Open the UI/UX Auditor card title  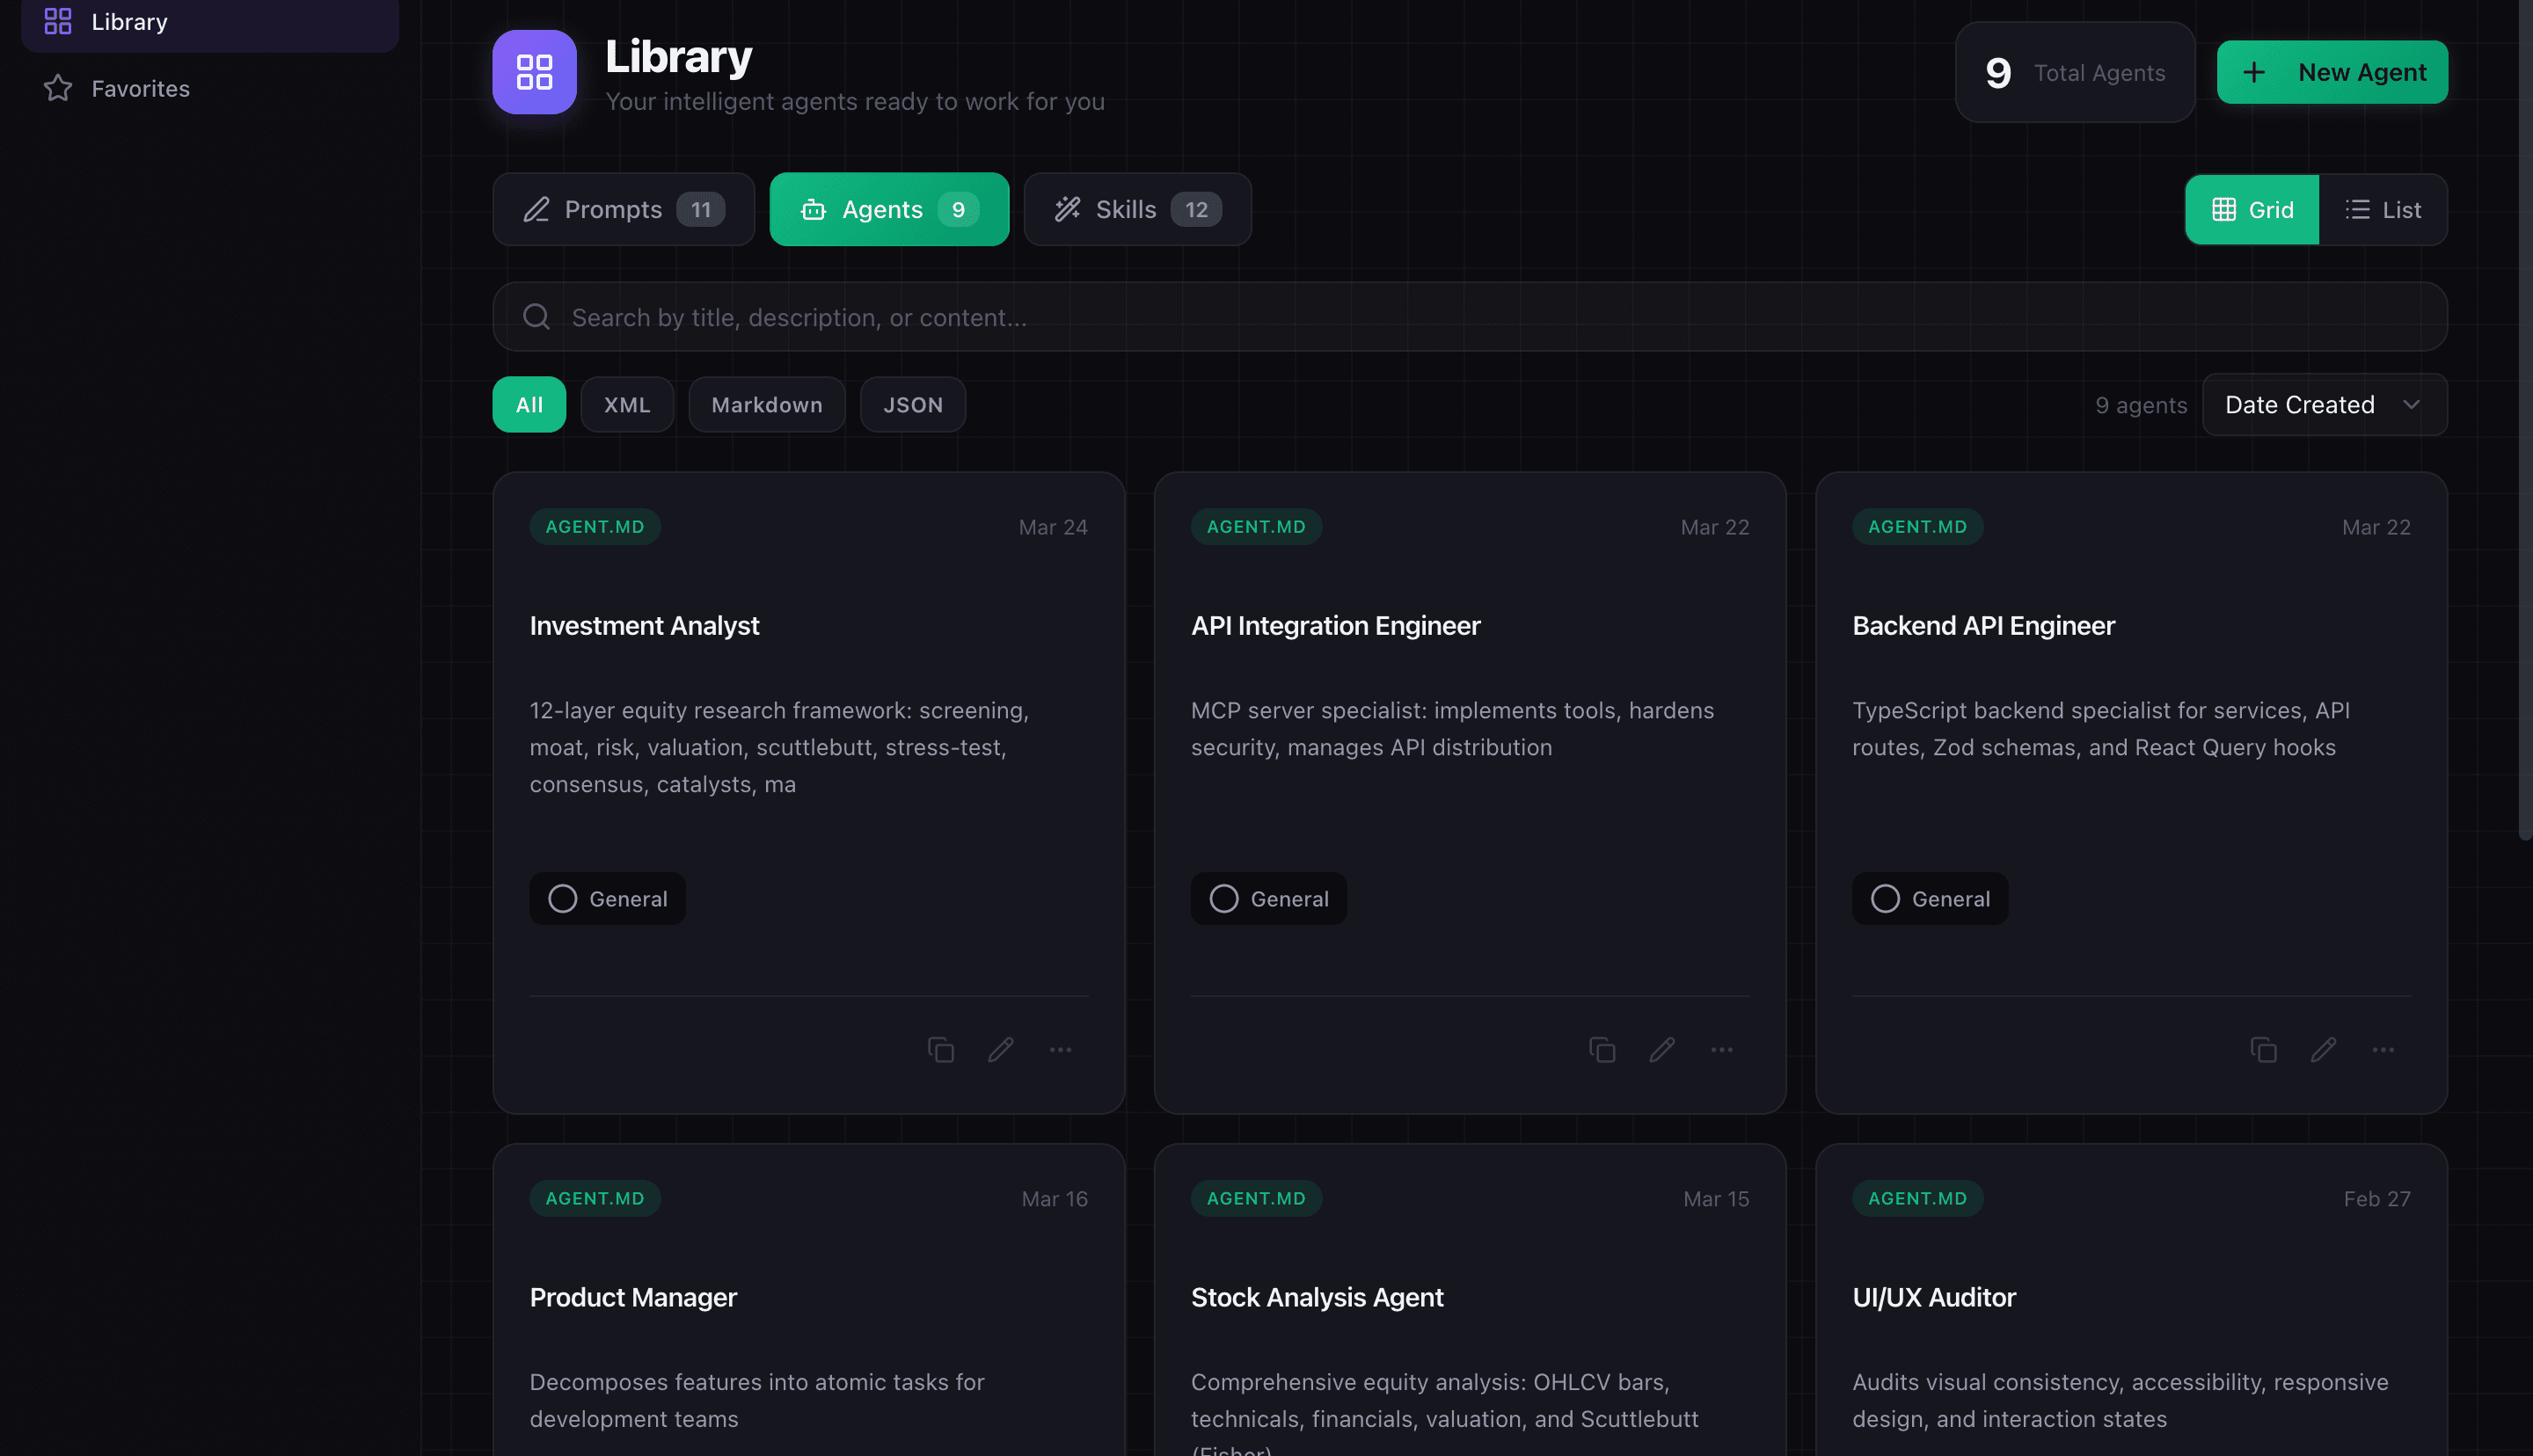click(x=1934, y=1298)
